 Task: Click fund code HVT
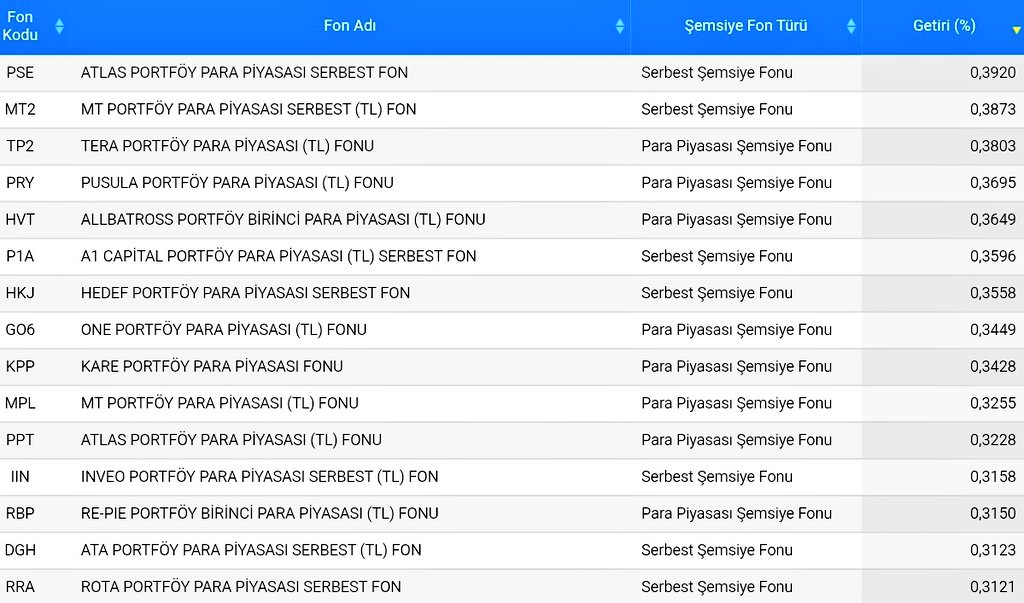[20, 220]
